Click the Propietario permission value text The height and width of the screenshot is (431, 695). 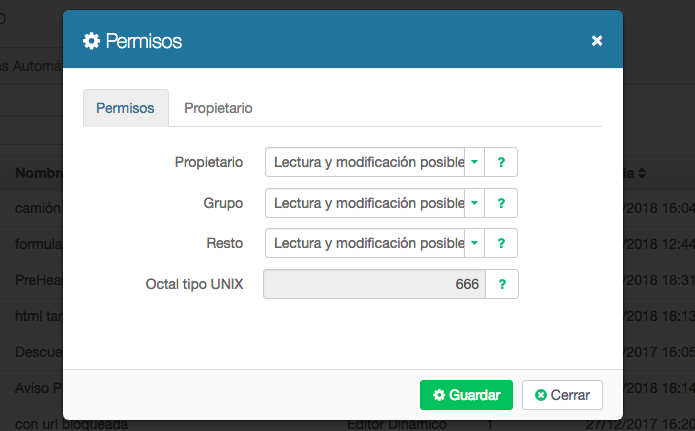[367, 162]
